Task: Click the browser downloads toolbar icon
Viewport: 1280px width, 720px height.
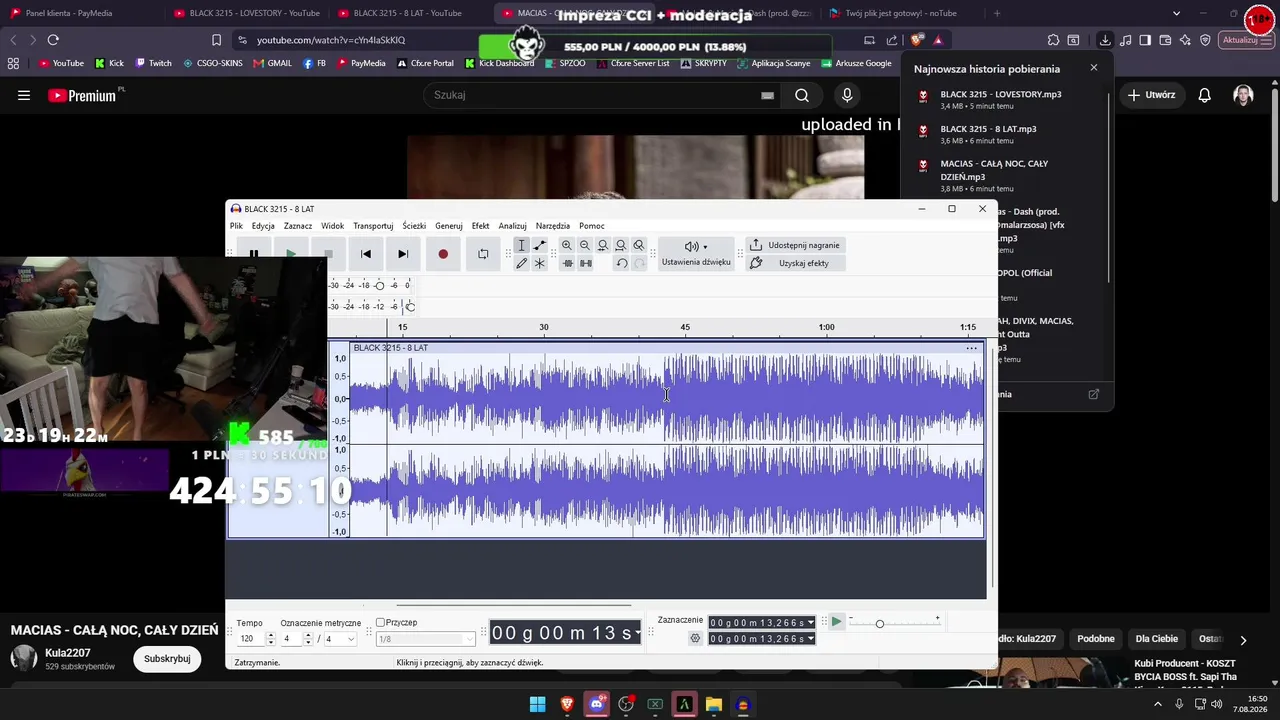Action: 1105,40
